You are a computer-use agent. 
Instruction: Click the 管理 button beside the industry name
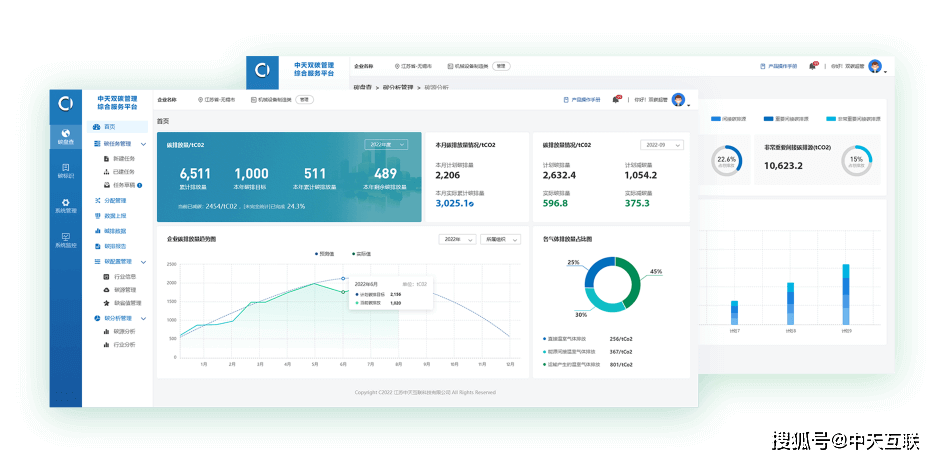(305, 100)
